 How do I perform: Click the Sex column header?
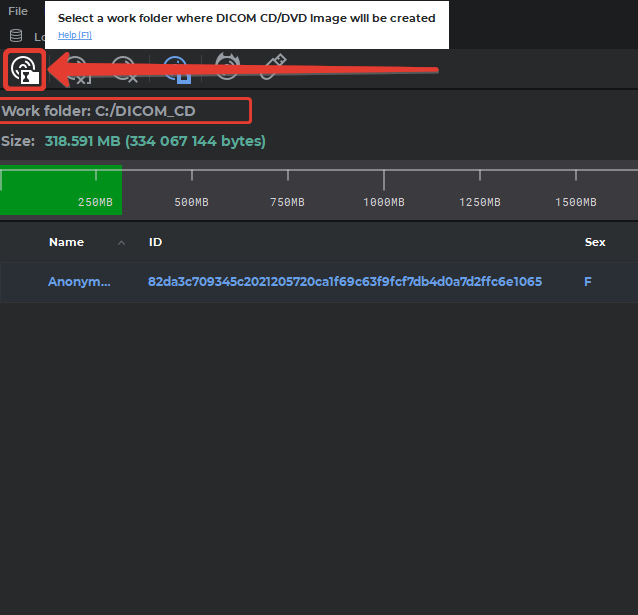595,242
